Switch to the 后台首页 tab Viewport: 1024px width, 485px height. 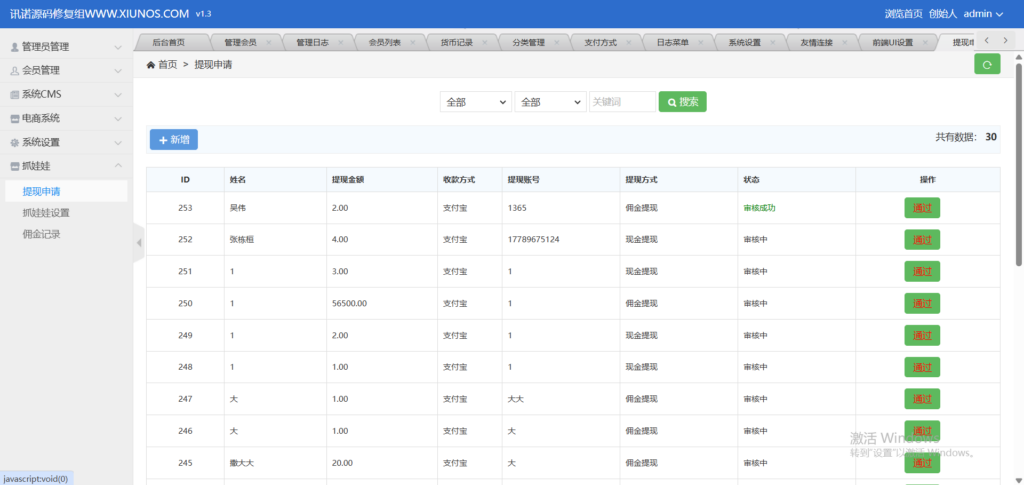(x=168, y=43)
